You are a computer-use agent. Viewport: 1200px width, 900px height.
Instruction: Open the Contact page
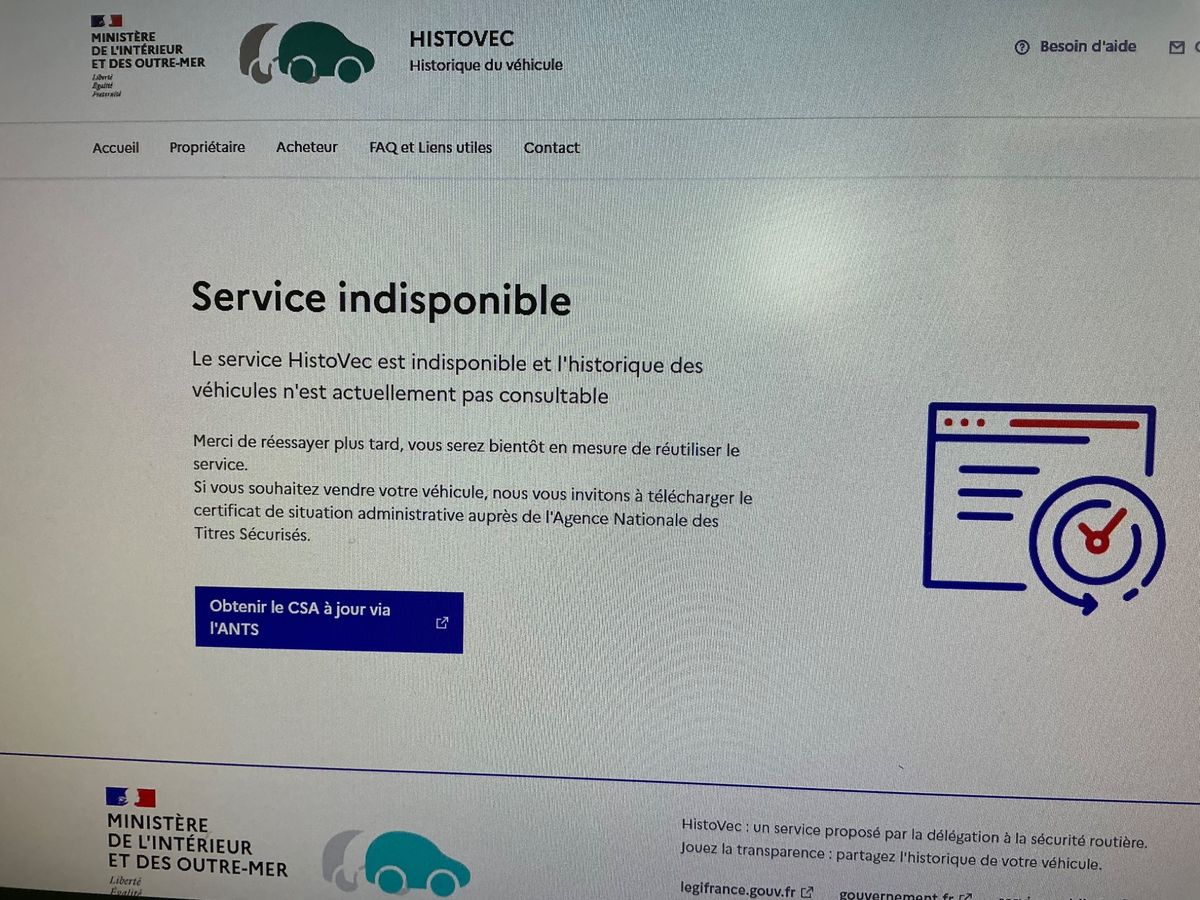tap(552, 148)
